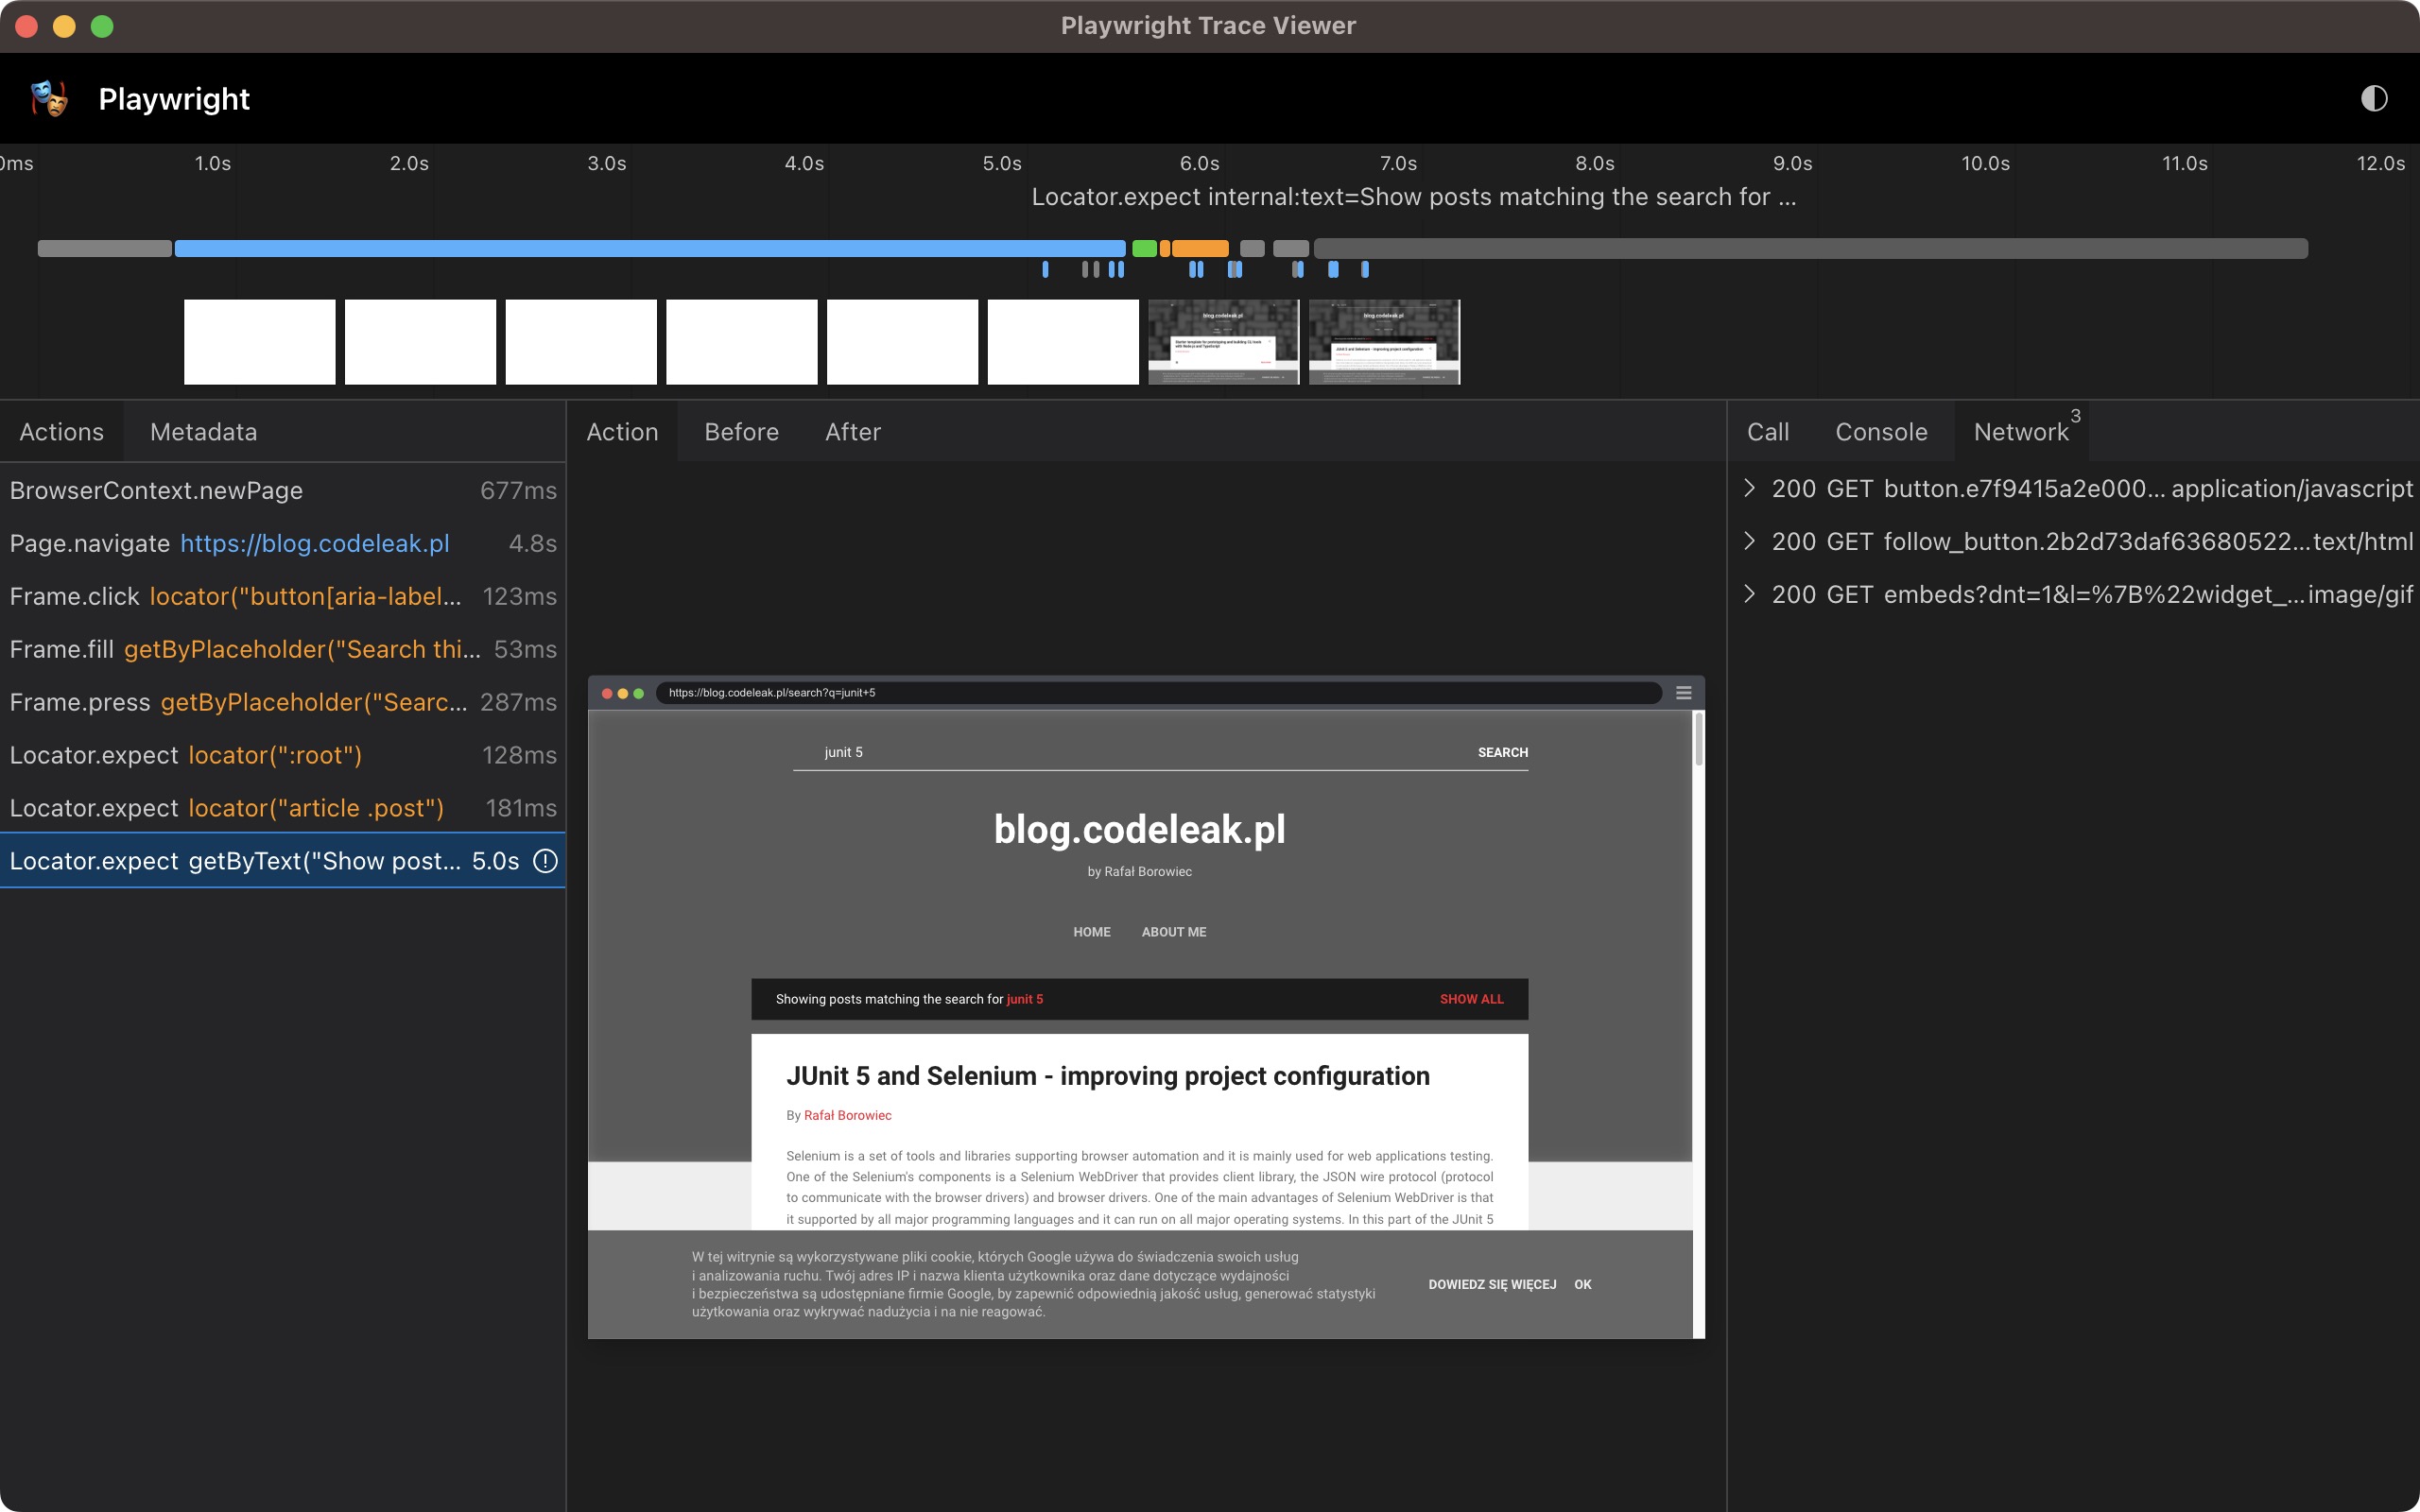Click the Playwright masks logo
The image size is (2420, 1512).
(49, 98)
